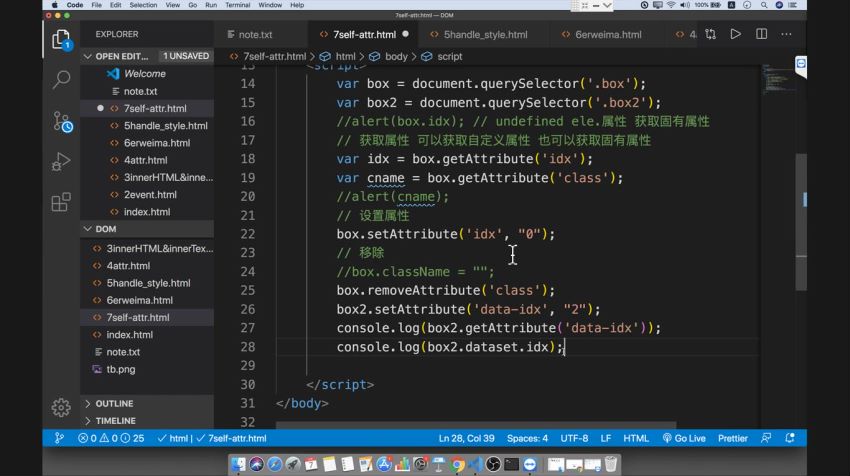Viewport: 850px width, 476px height.
Task: Click Spaces: 4 indentation setting
Action: click(x=527, y=438)
